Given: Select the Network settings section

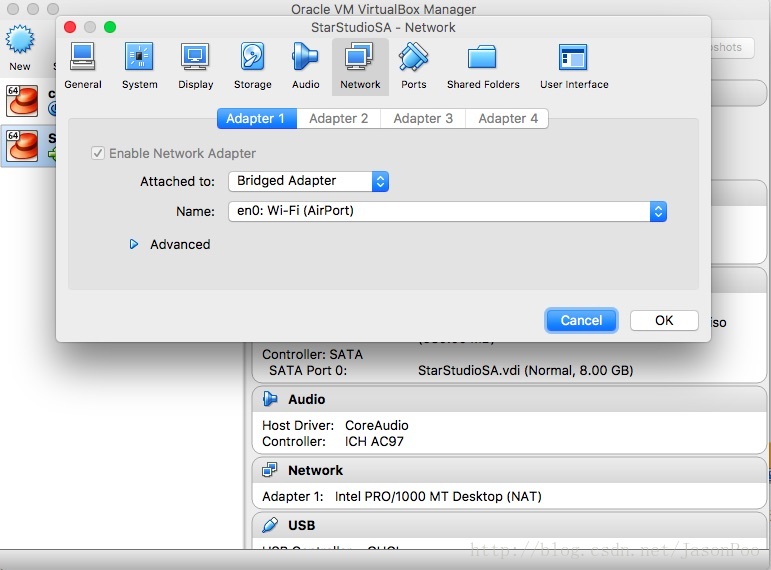Looking at the screenshot, I should (x=360, y=66).
